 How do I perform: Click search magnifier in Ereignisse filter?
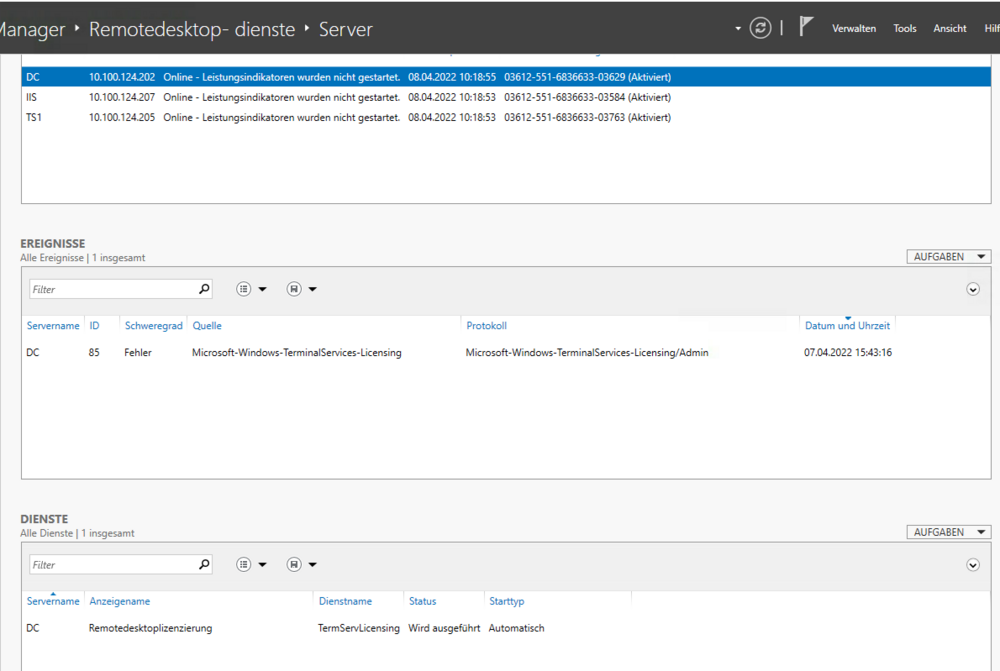point(204,289)
